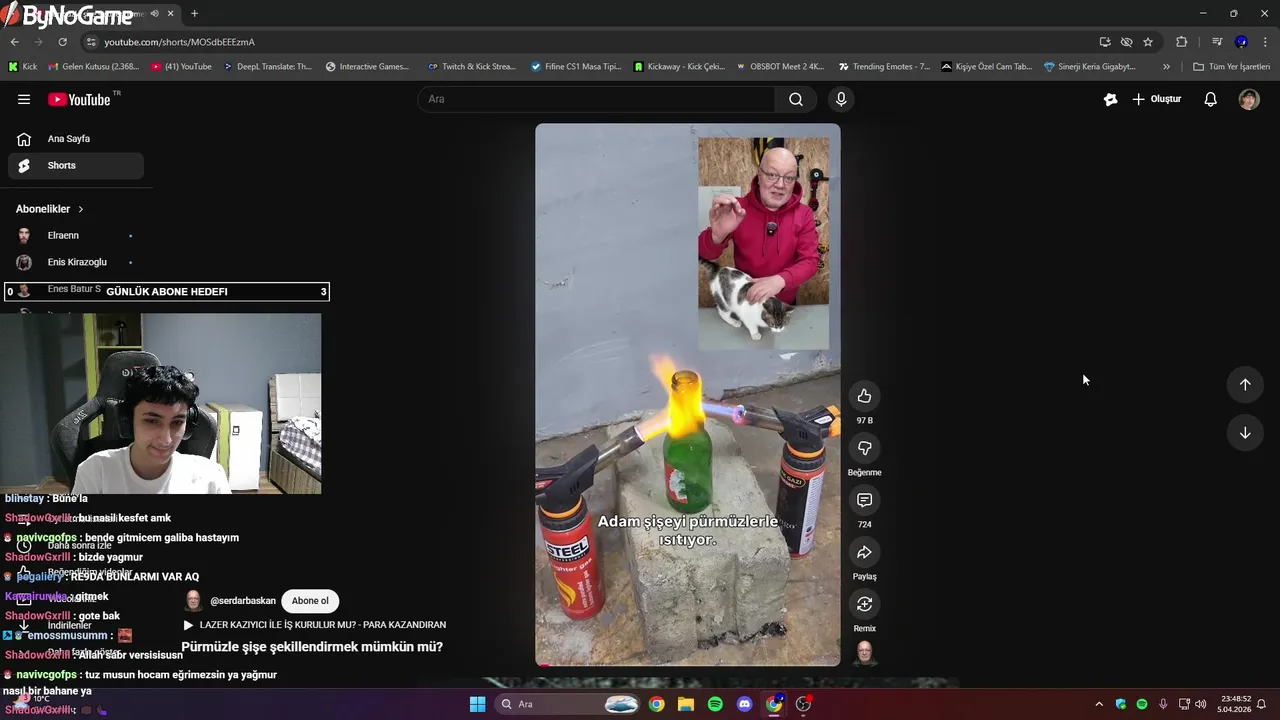Open Elraenn subscription channel
1280x720 pixels.
(x=76, y=236)
